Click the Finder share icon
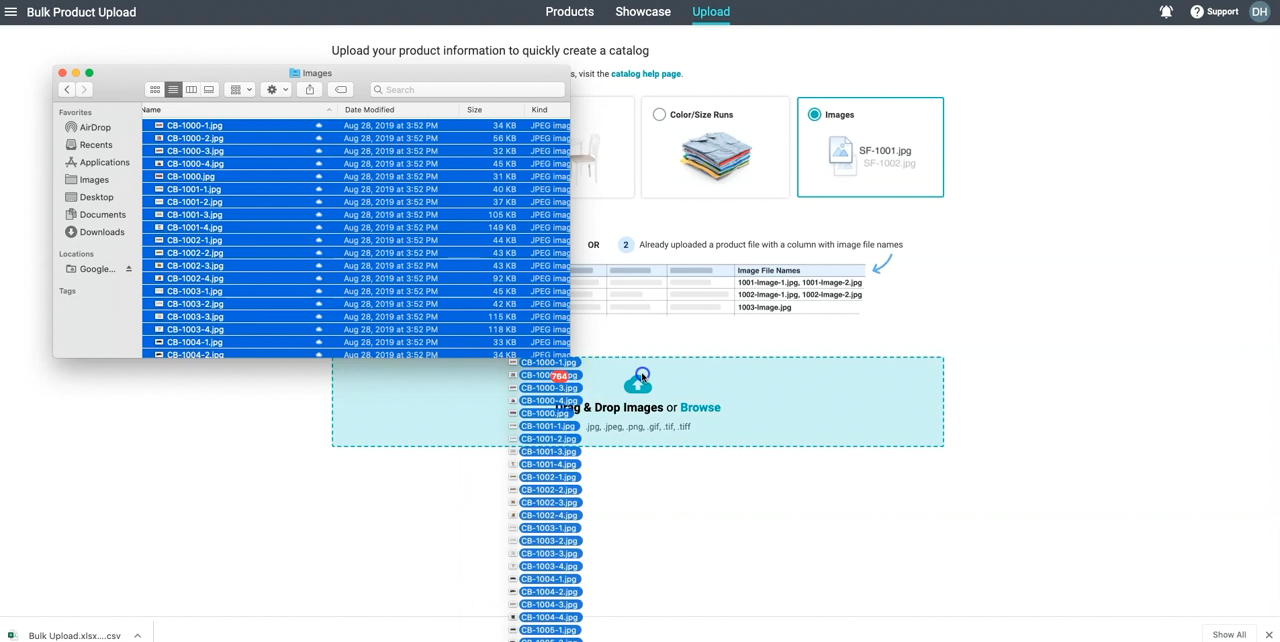1280x642 pixels. pos(310,90)
